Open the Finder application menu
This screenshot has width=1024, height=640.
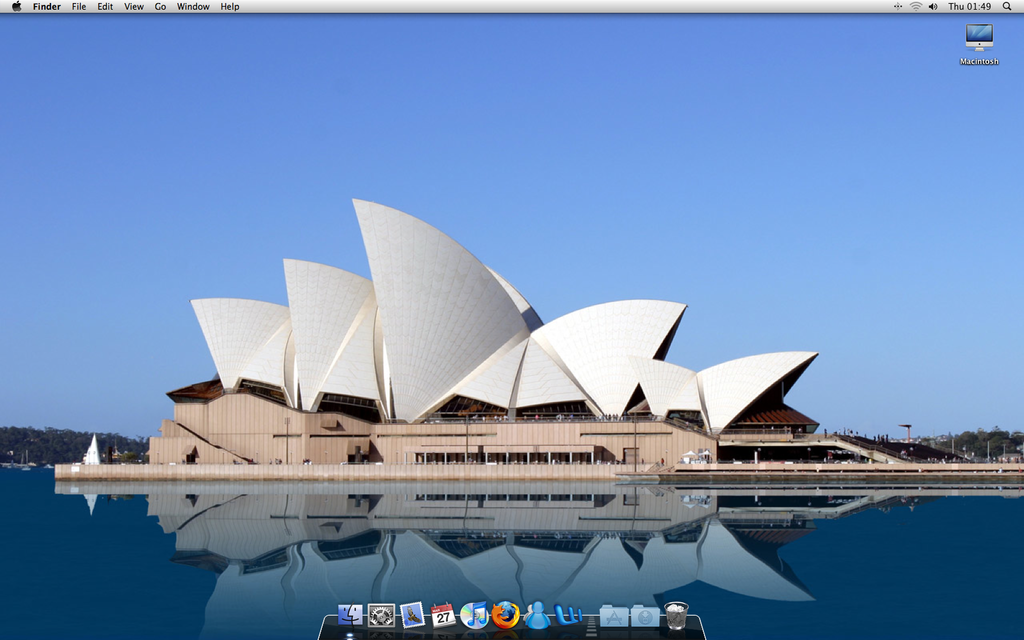click(x=47, y=7)
